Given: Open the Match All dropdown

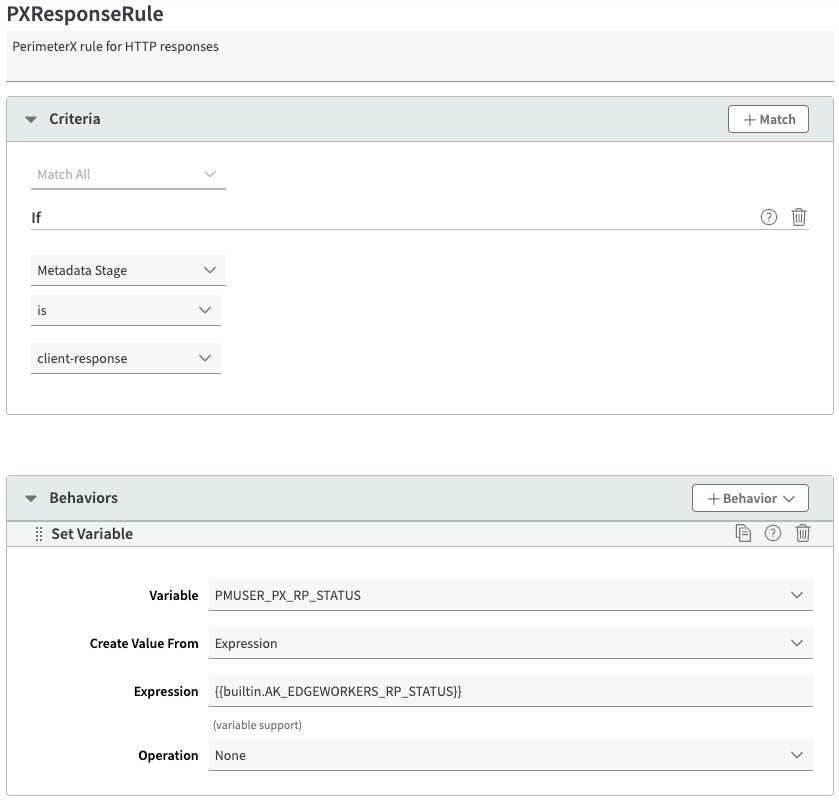Looking at the screenshot, I should [x=128, y=174].
